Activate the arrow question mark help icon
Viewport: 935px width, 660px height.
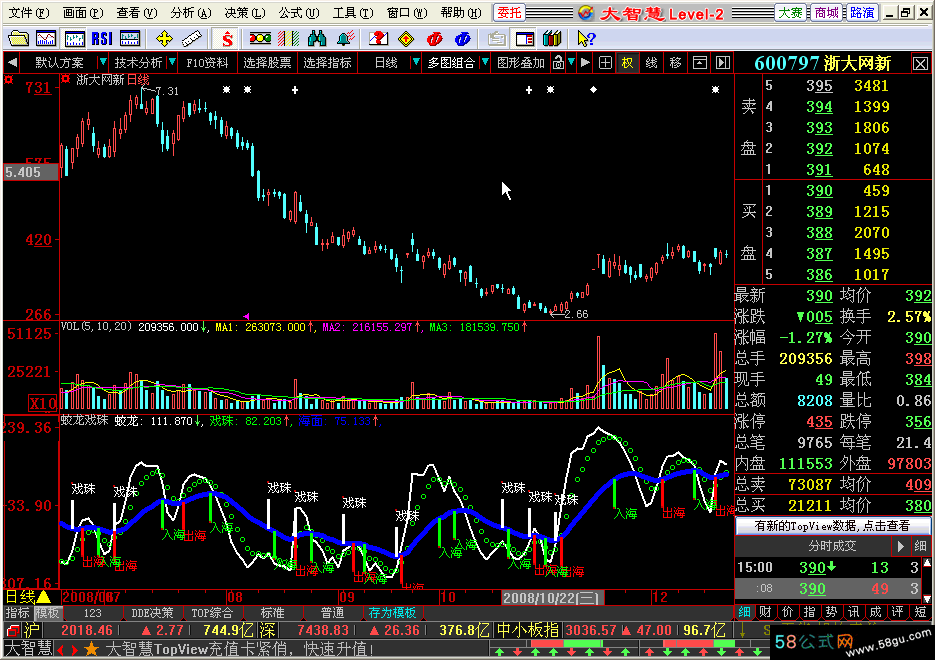[x=586, y=39]
